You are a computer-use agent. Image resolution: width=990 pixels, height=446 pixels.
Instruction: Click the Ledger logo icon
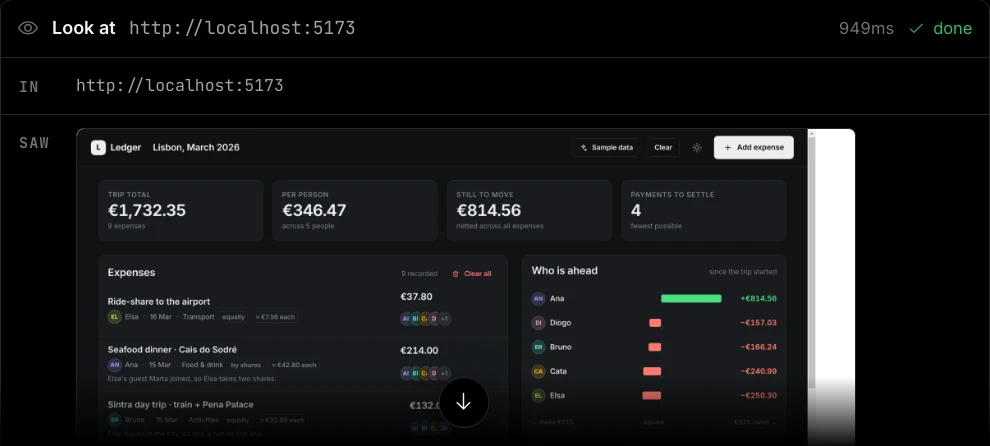click(98, 147)
